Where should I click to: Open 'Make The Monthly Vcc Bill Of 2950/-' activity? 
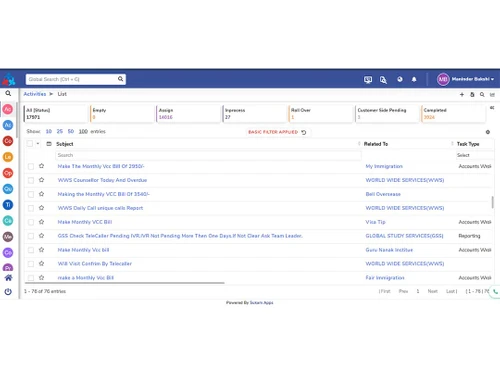101,166
